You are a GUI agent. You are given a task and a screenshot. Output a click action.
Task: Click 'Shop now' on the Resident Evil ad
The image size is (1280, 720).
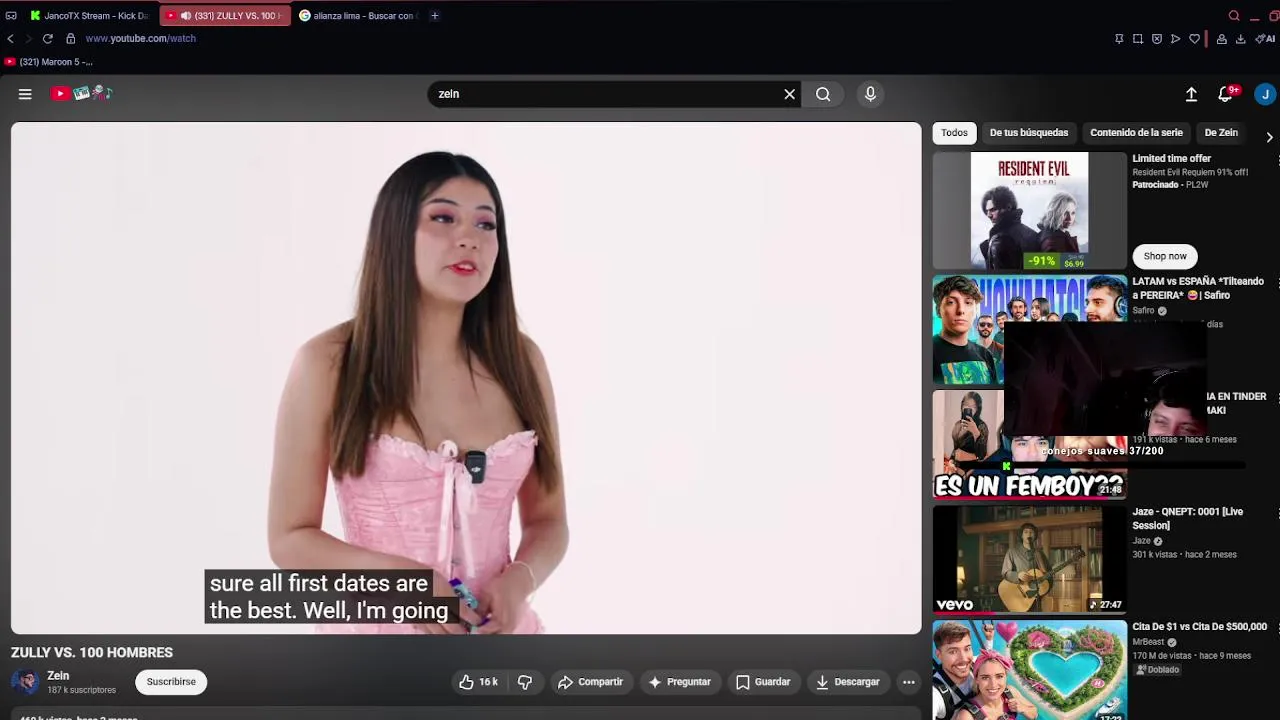coord(1165,256)
